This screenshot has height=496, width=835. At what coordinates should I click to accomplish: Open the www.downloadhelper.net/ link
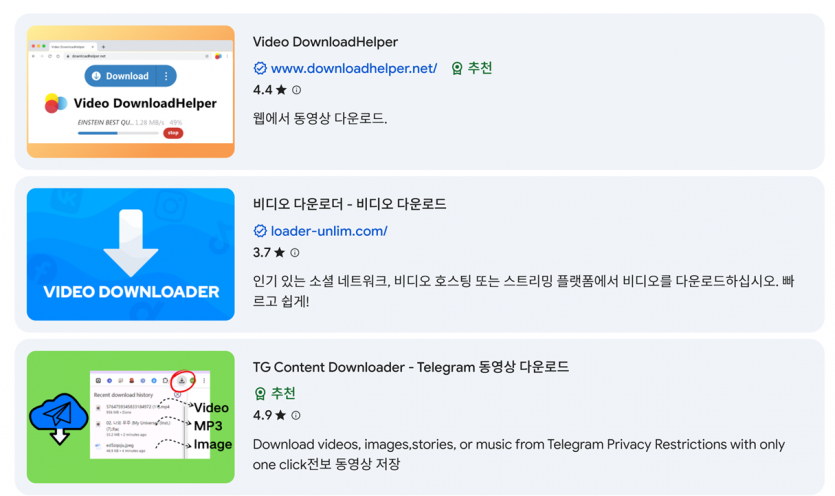[x=354, y=68]
